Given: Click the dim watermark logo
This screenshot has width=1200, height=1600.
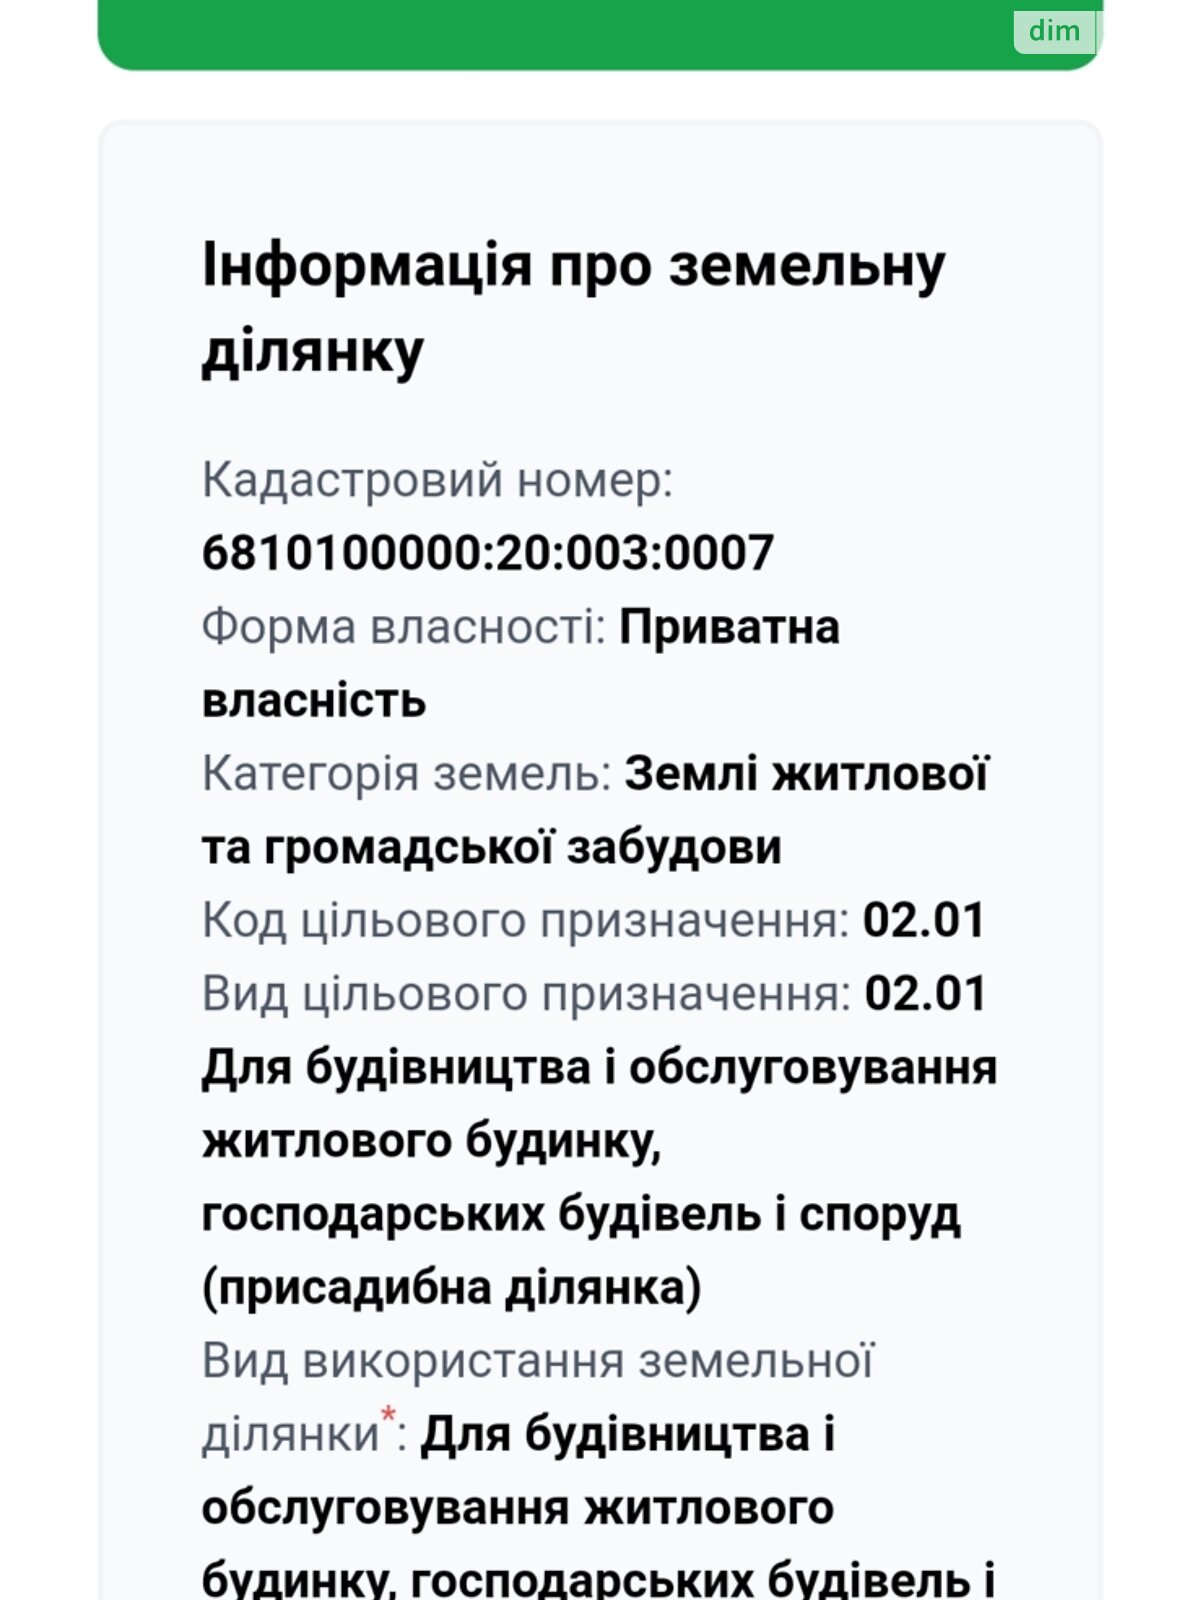Looking at the screenshot, I should 1055,30.
